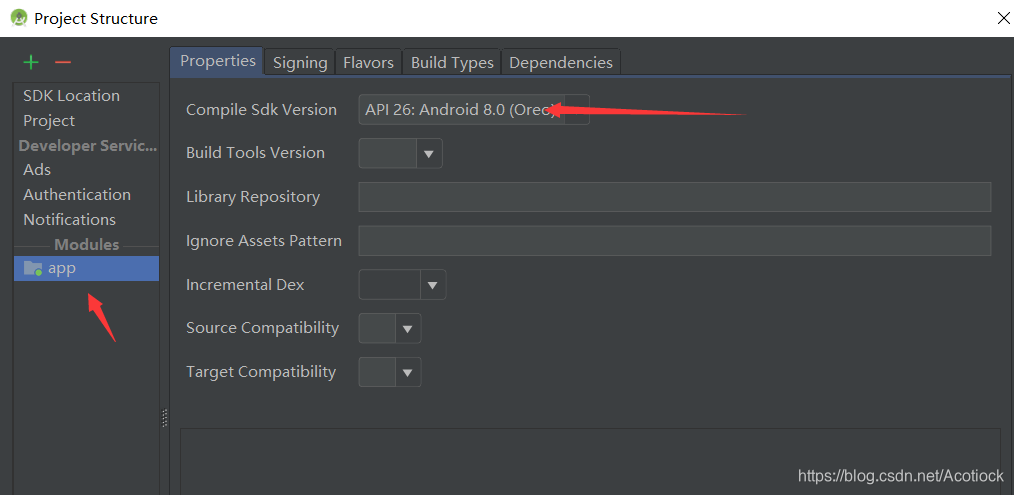Click the Ignore Assets Pattern input field
The image size is (1014, 495).
coord(674,241)
